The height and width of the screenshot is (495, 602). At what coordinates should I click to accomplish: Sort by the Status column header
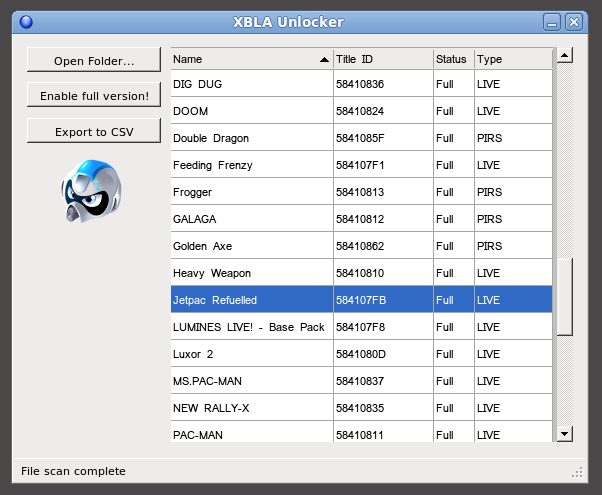pyautogui.click(x=454, y=59)
